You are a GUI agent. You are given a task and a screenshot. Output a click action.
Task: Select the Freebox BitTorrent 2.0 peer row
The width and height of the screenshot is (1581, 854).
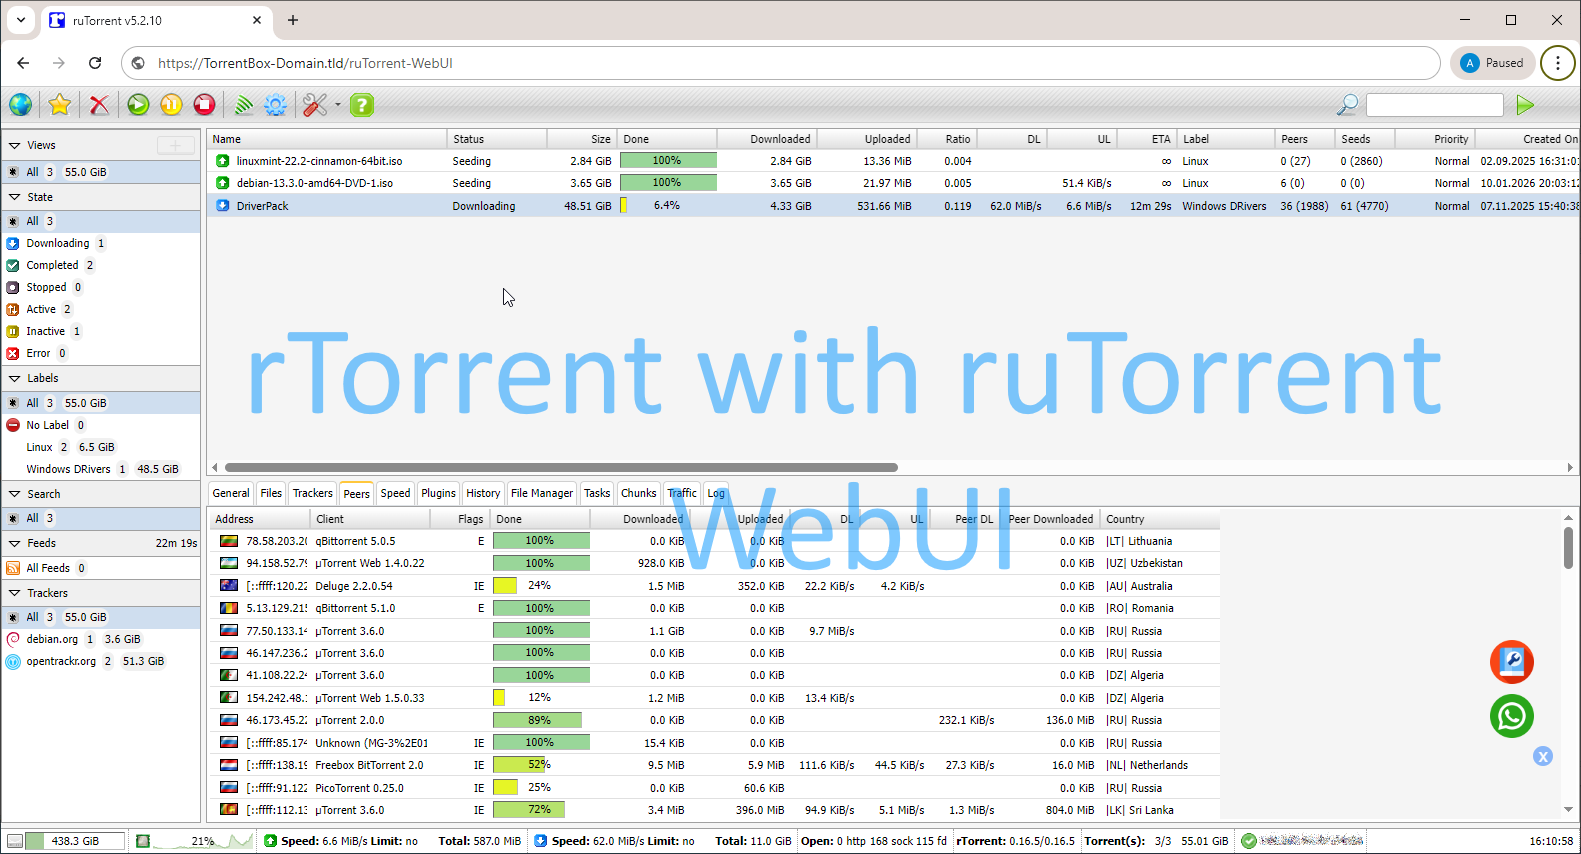point(714,765)
